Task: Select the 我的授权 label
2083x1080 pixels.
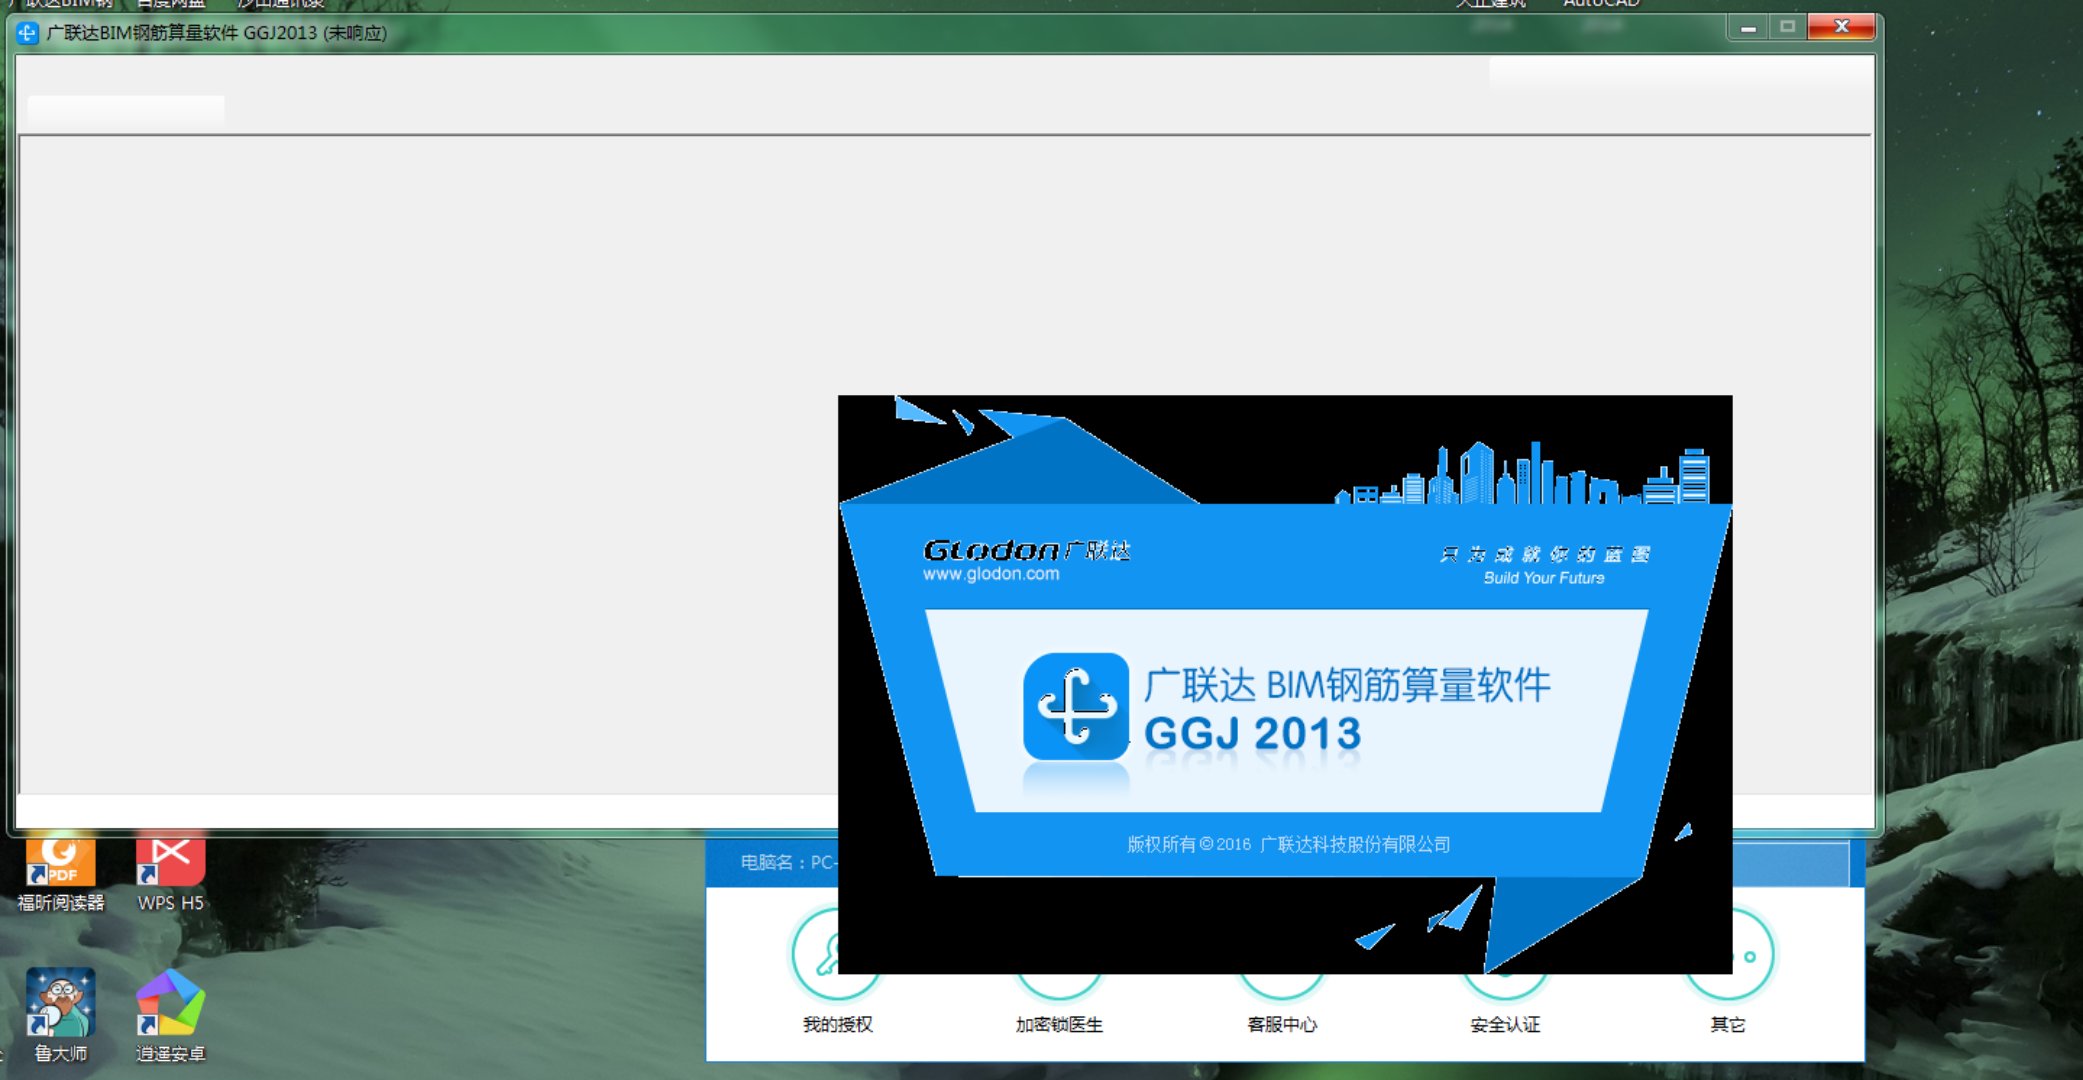Action: [838, 1024]
